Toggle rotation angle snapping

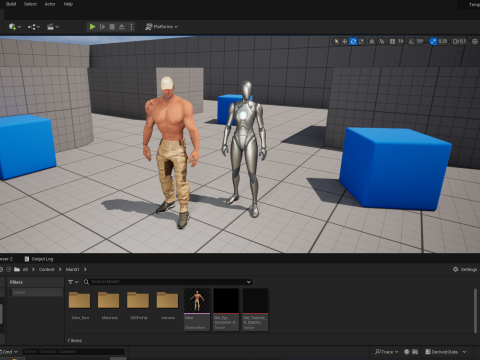click(411, 41)
